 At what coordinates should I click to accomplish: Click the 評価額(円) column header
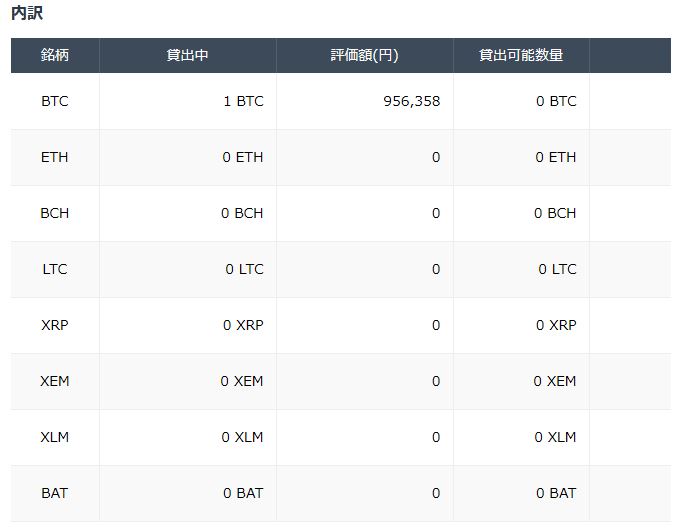point(365,55)
